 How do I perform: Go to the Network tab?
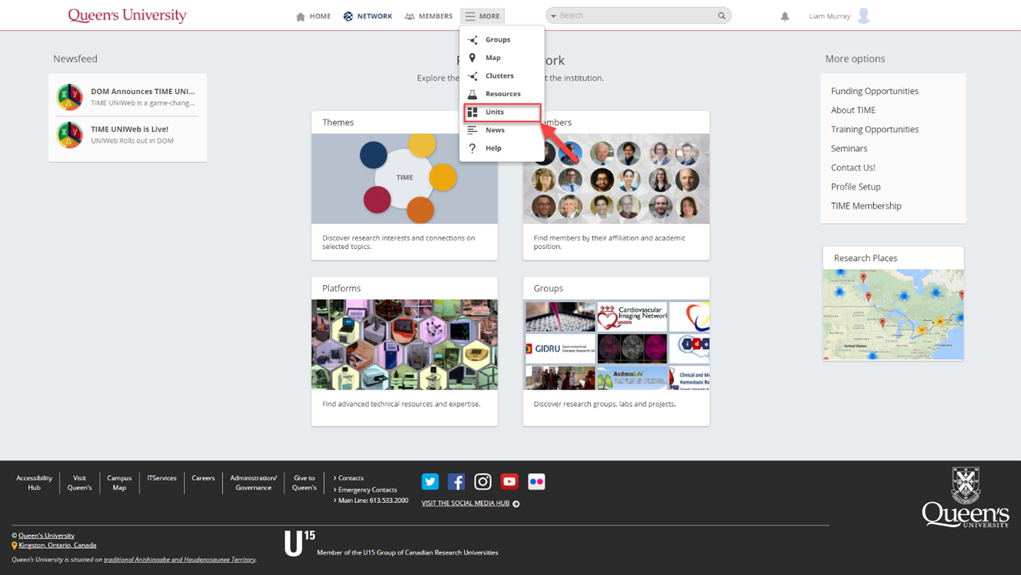coord(367,16)
